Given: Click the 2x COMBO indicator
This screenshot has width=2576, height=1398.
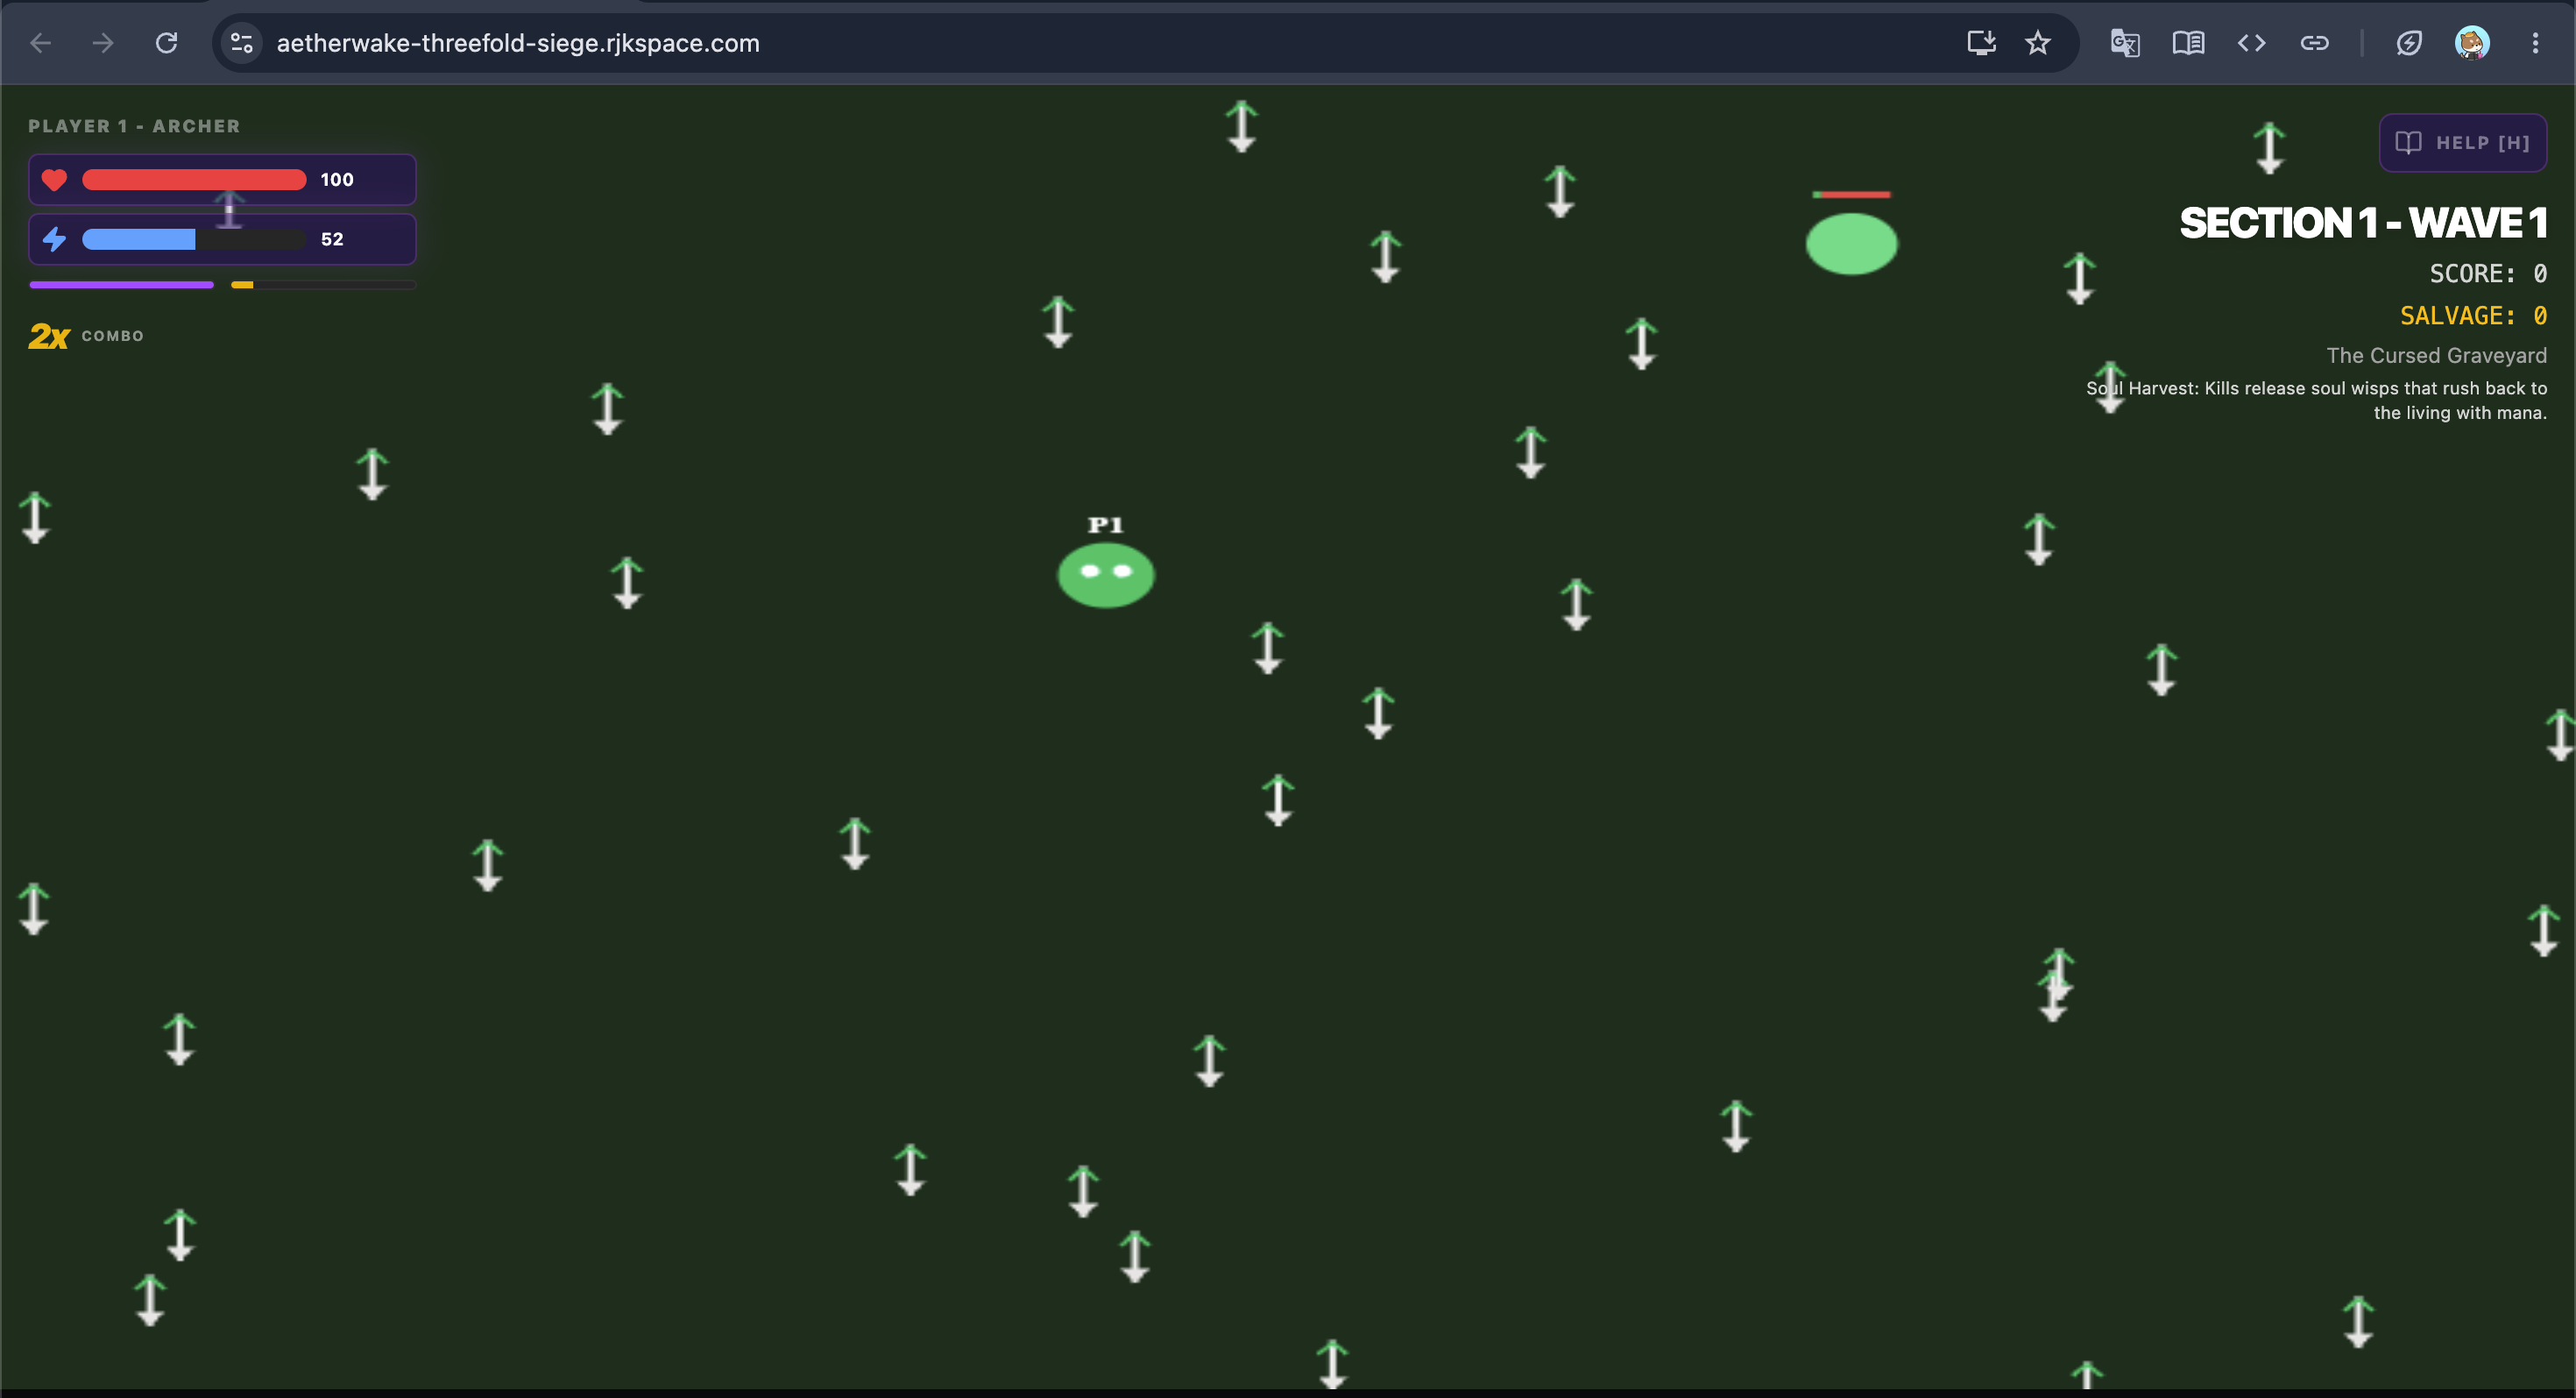Looking at the screenshot, I should [x=86, y=336].
